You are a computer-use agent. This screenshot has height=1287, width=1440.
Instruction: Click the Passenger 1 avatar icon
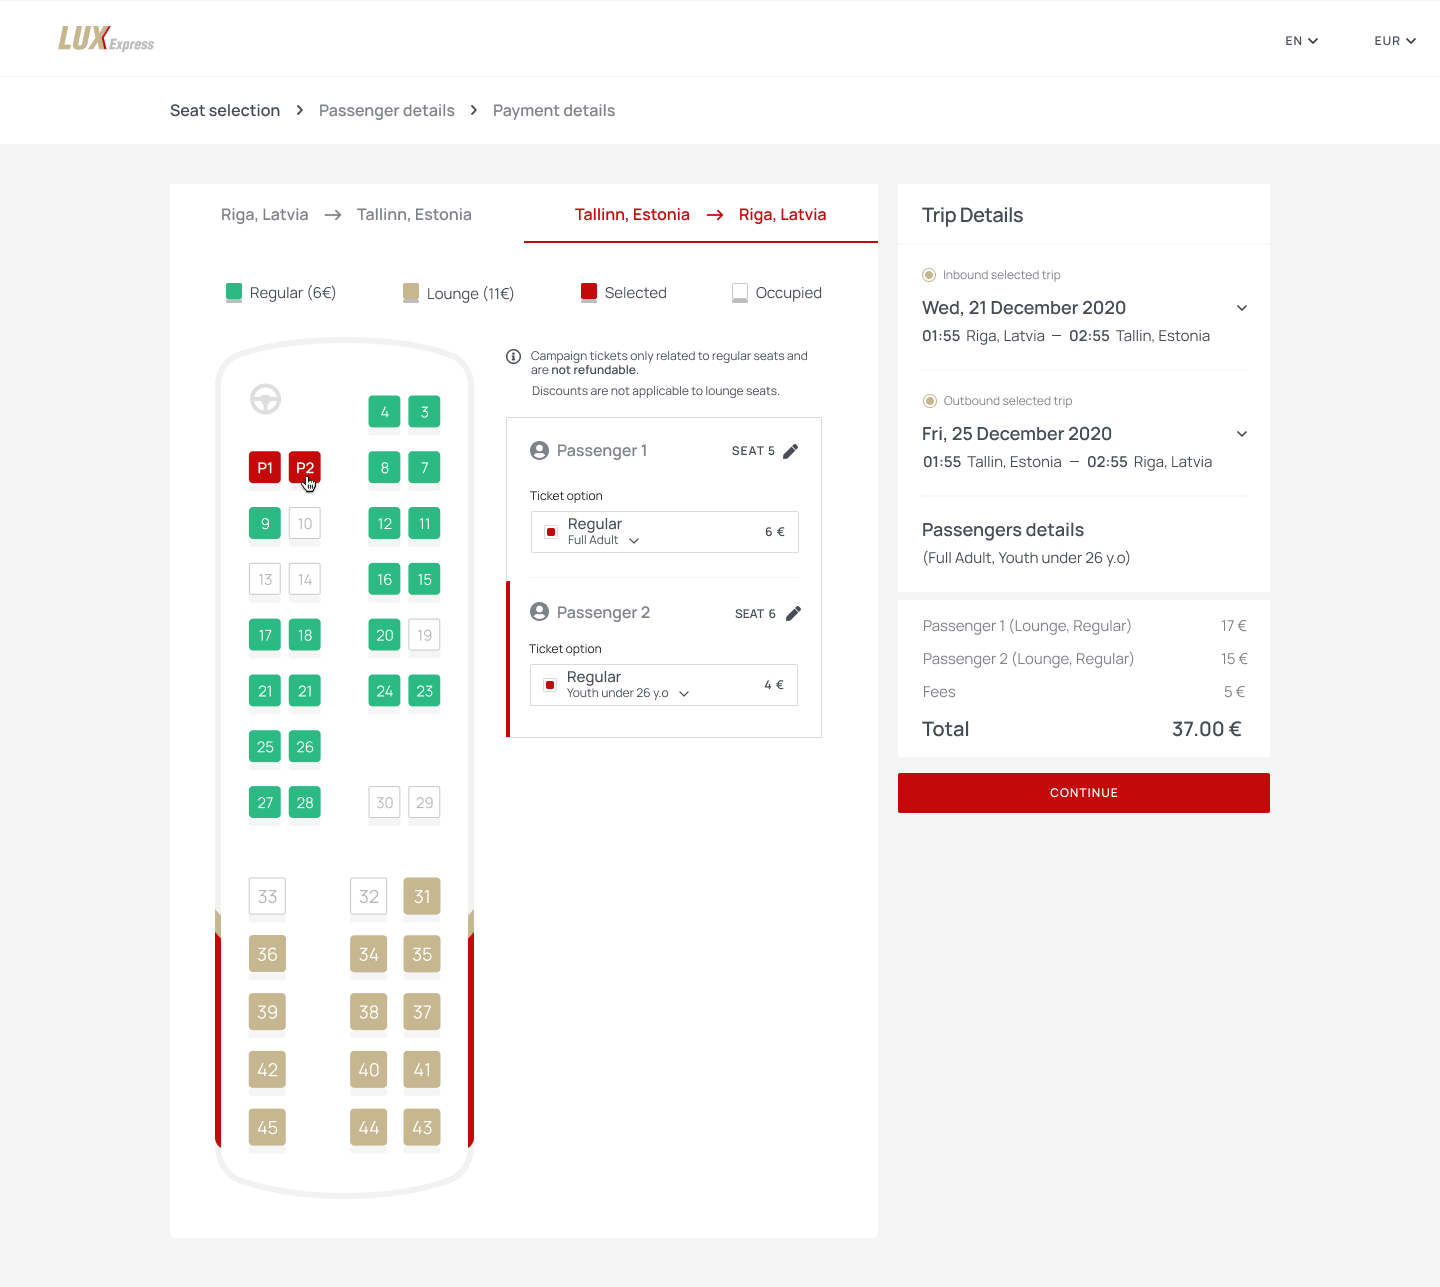(540, 451)
